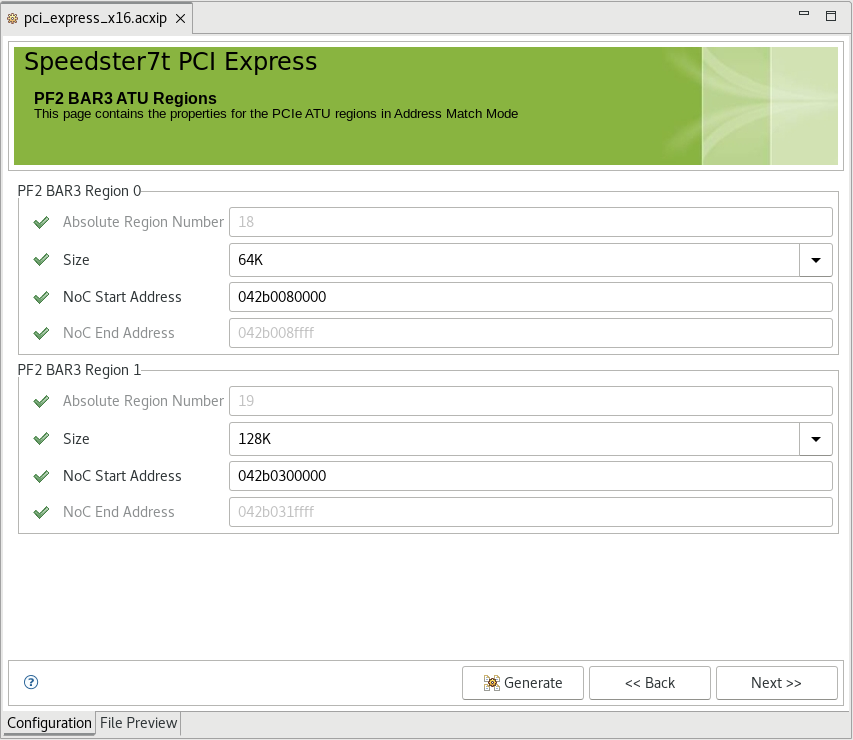Click the green checkmark next to Size in Region 1
The height and width of the screenshot is (740, 853).
pos(40,439)
